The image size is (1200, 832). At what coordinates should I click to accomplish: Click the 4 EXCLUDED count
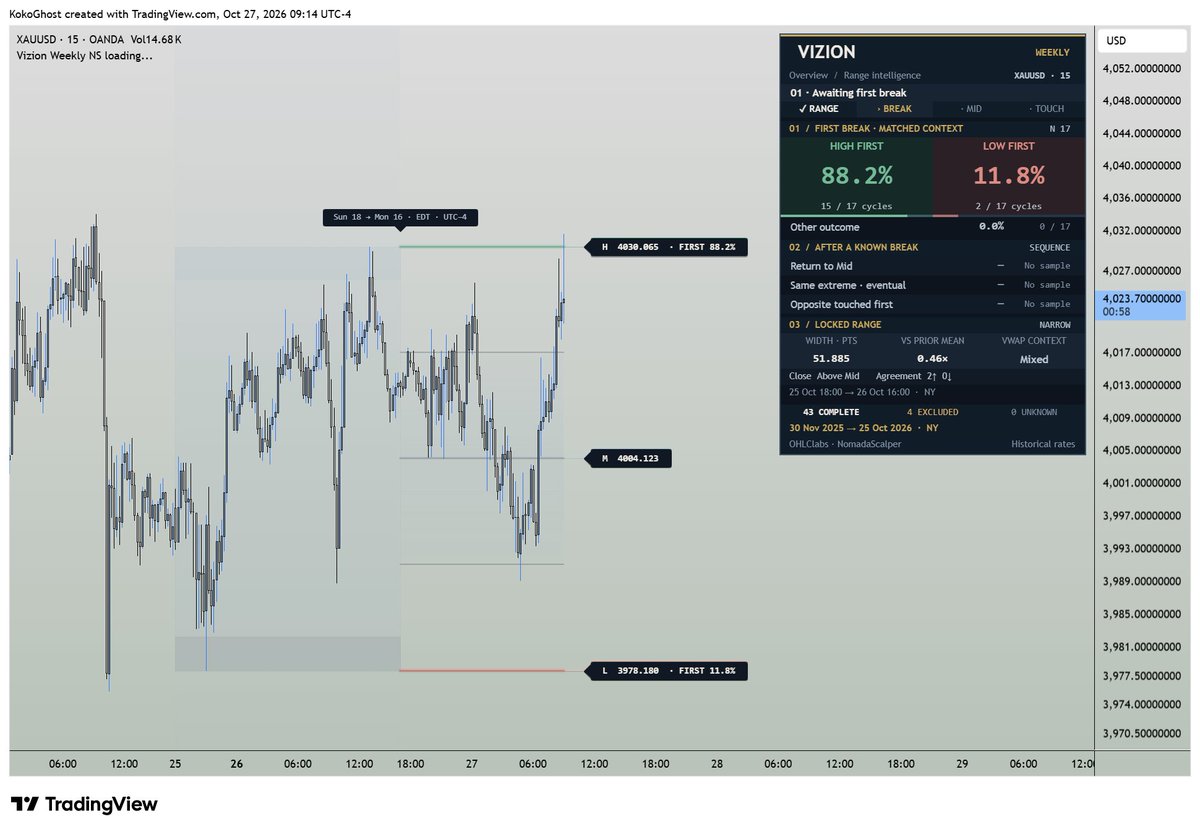(x=932, y=412)
